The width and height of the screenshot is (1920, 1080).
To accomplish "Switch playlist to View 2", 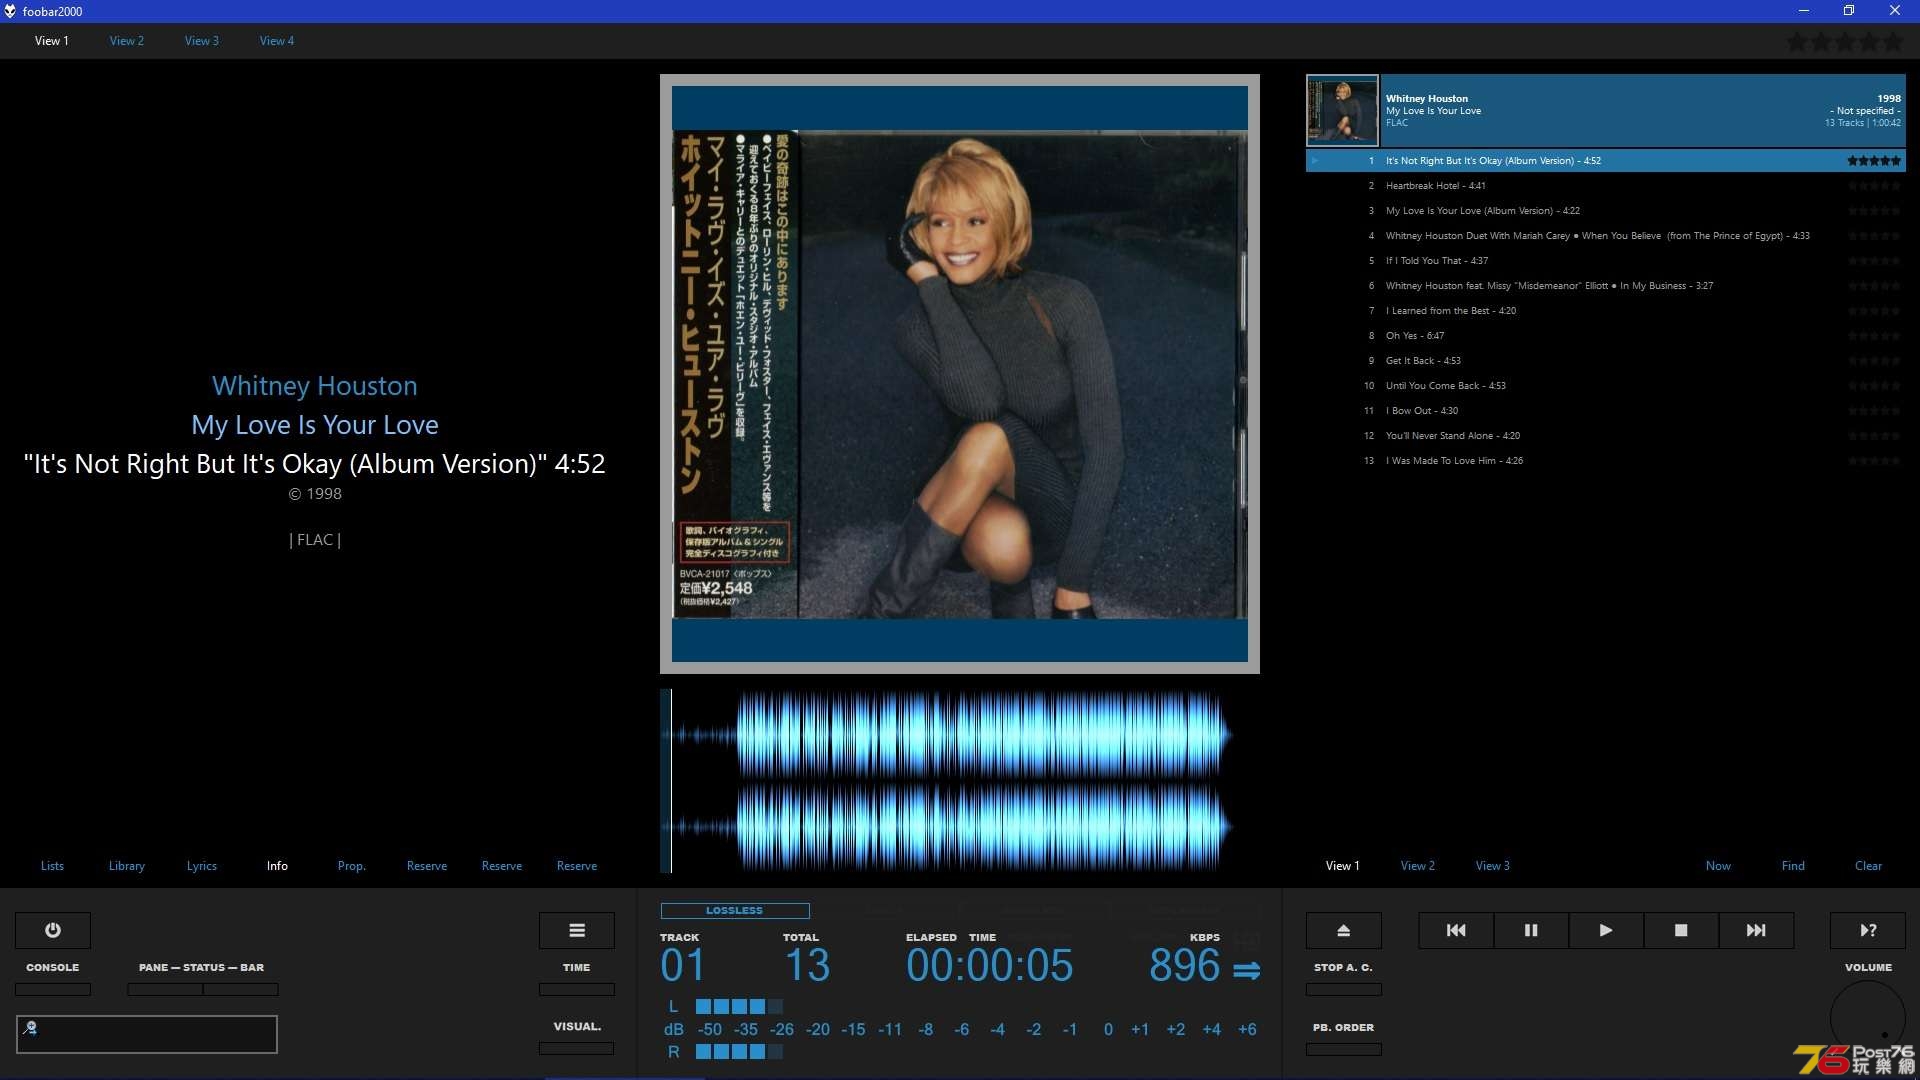I will [x=1418, y=866].
